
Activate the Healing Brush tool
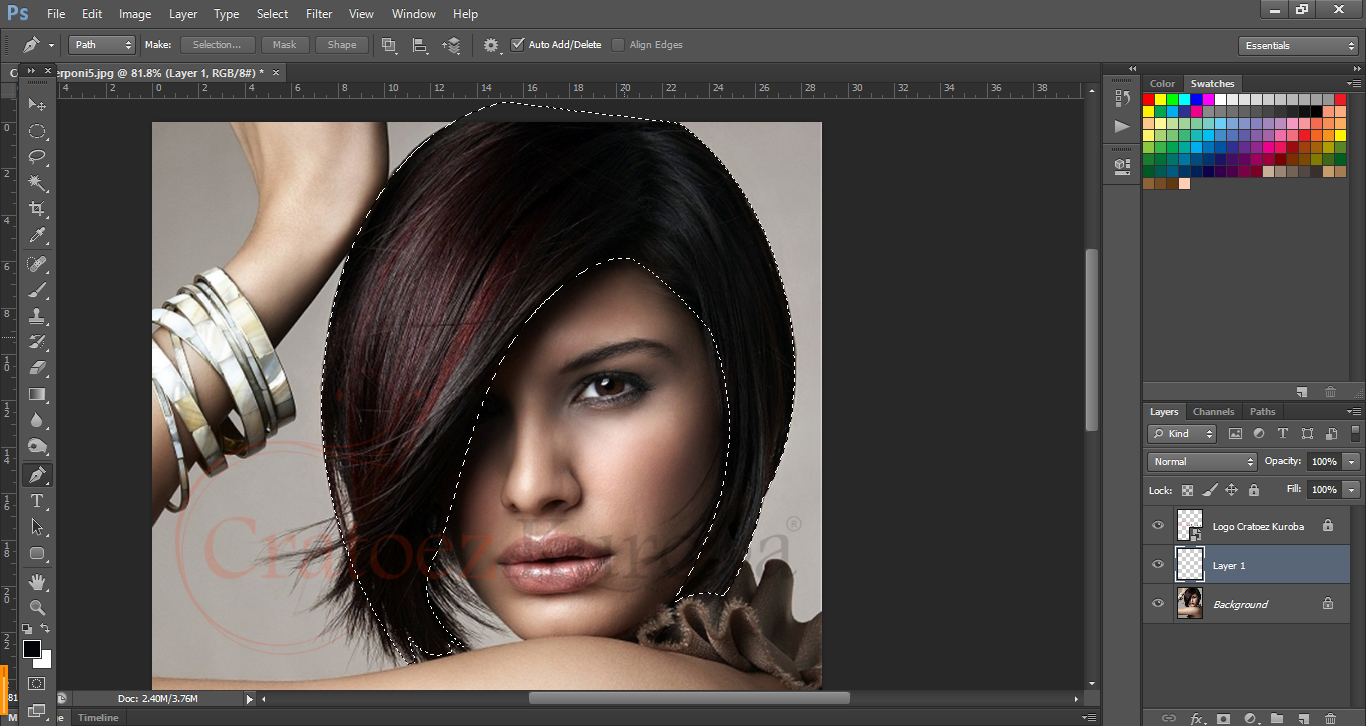click(38, 263)
